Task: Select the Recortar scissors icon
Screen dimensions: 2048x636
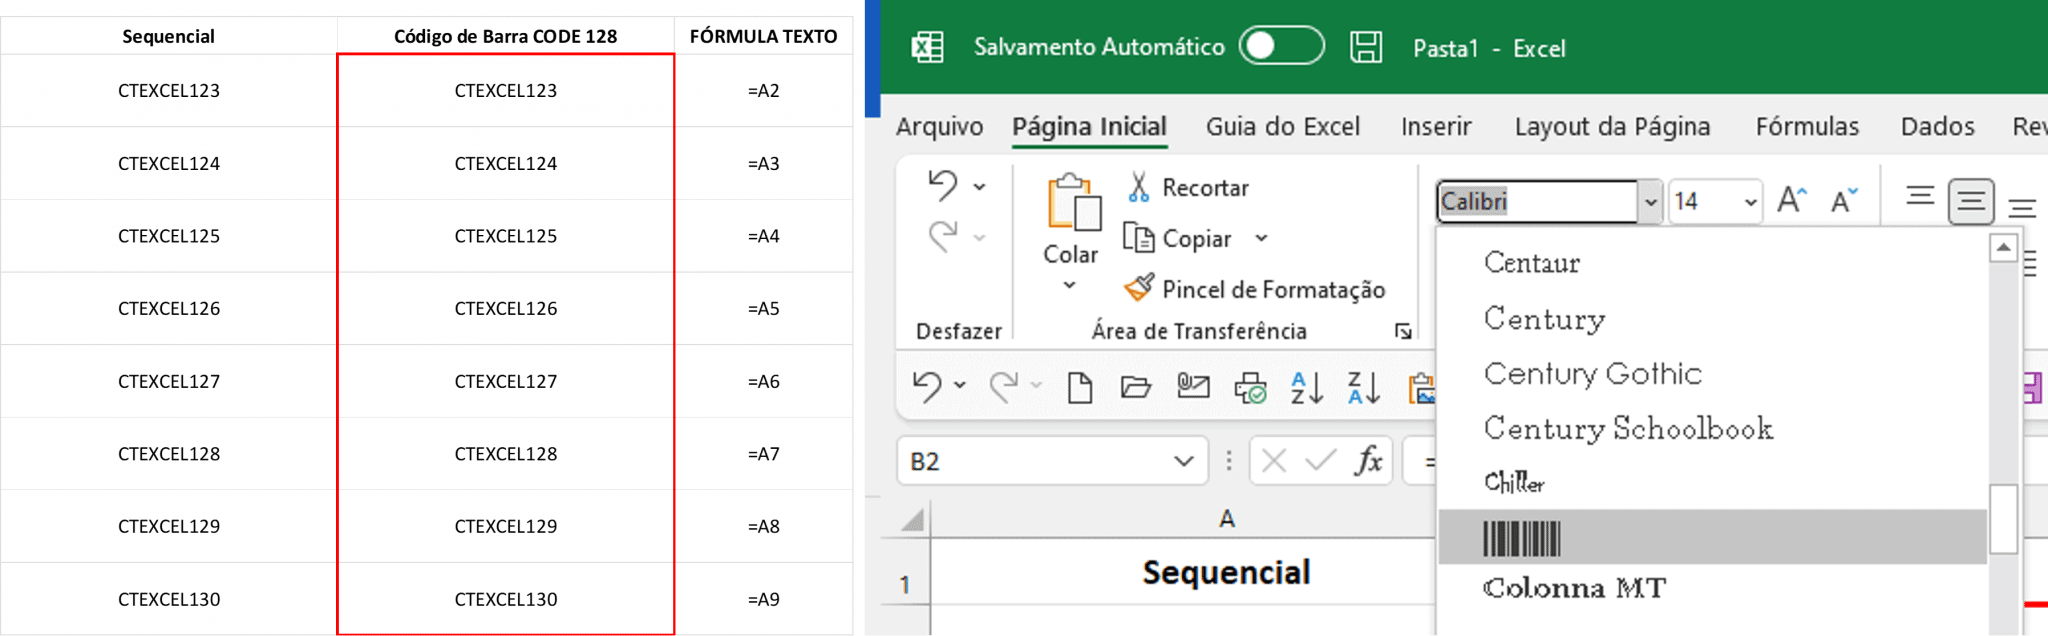Action: [1139, 187]
